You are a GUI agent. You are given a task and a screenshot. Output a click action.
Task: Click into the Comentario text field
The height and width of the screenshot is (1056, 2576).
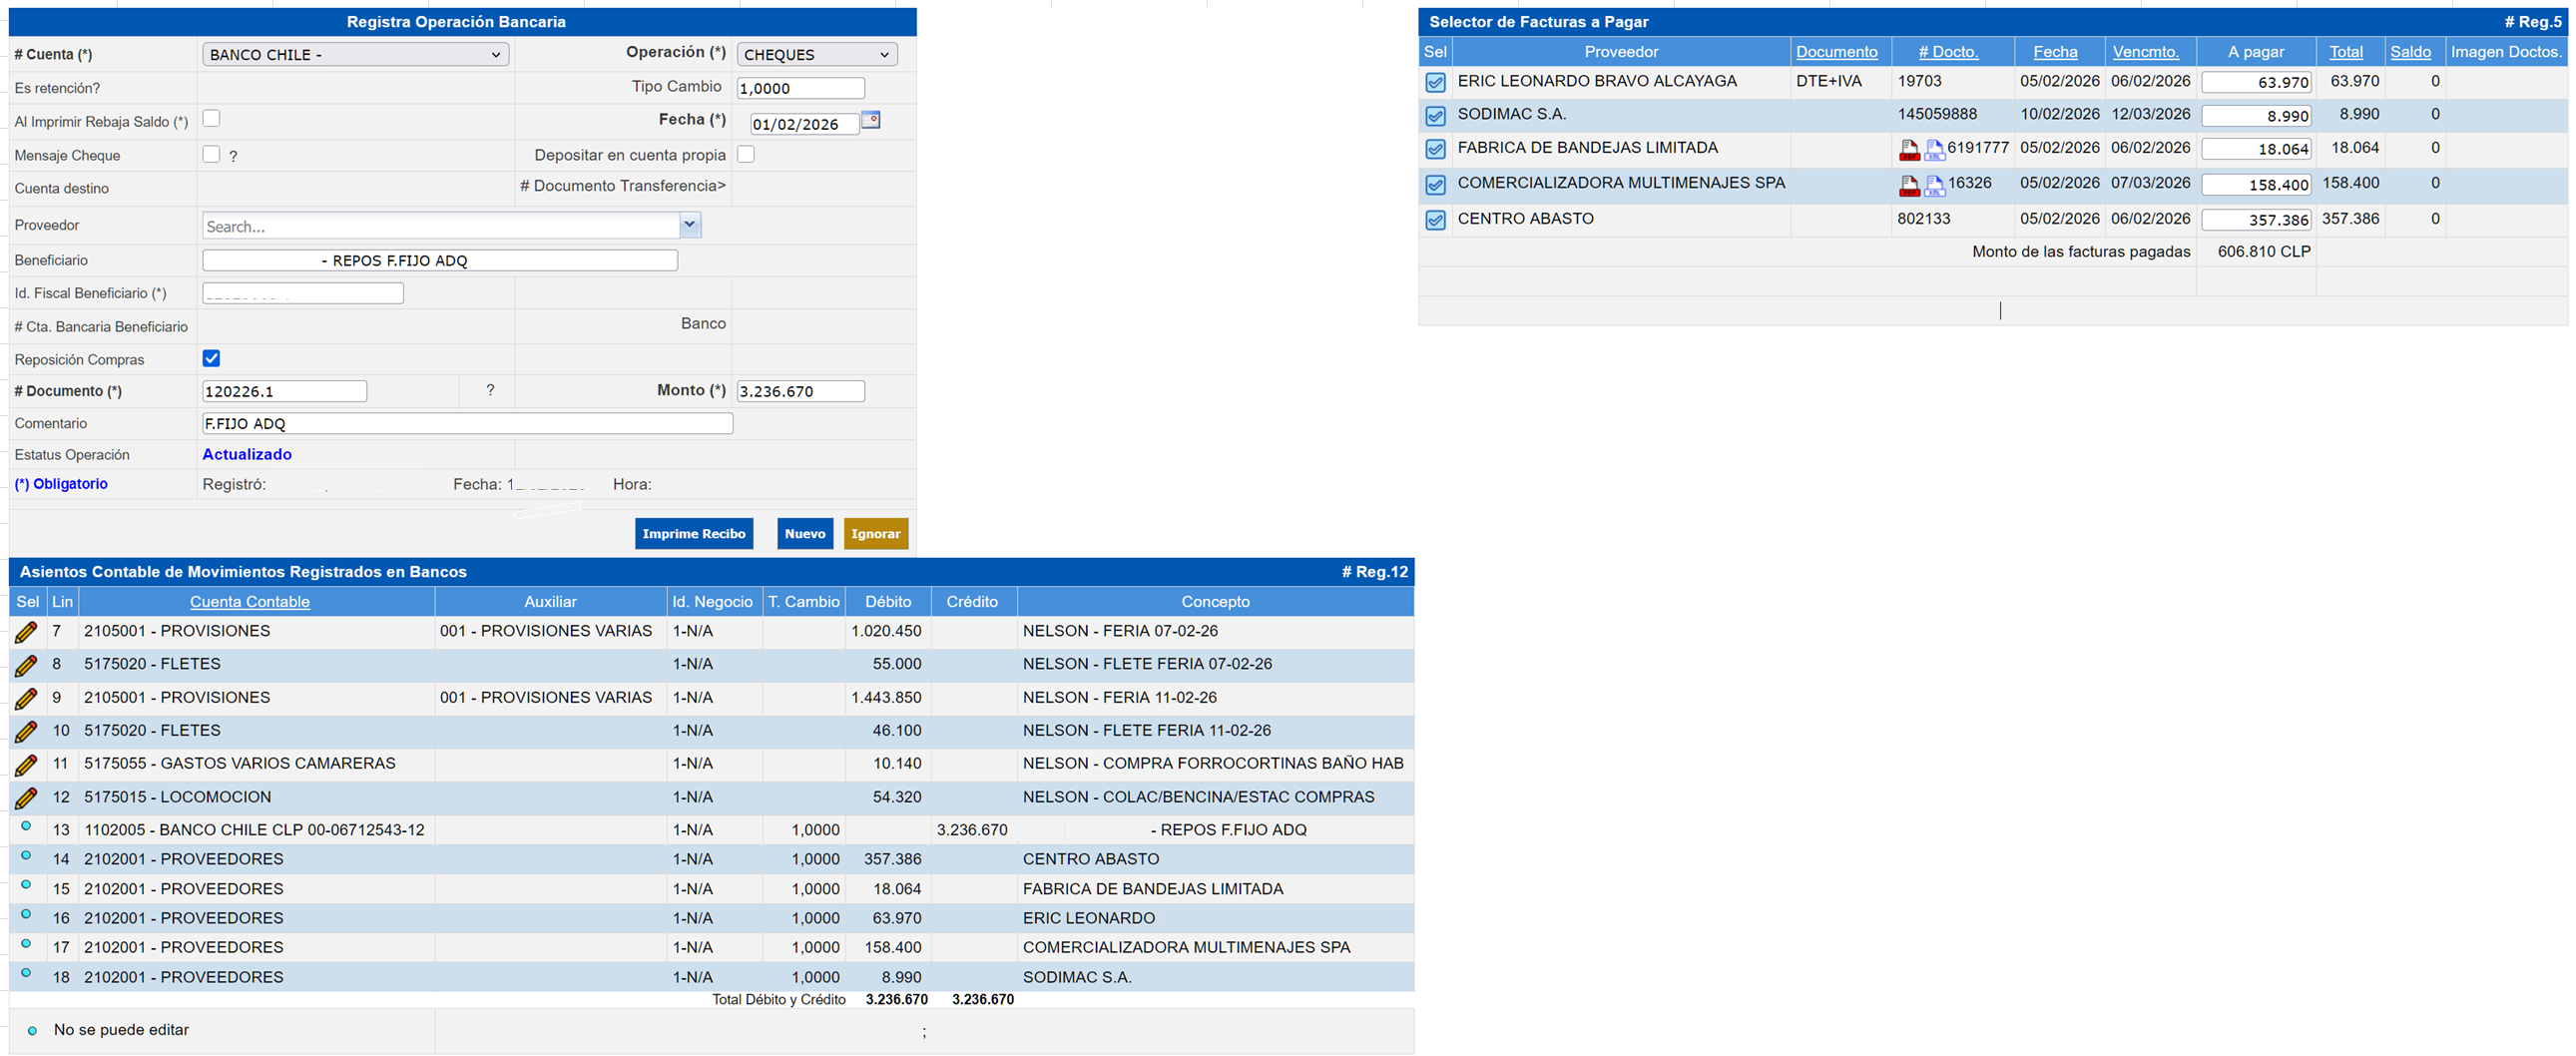coord(467,424)
